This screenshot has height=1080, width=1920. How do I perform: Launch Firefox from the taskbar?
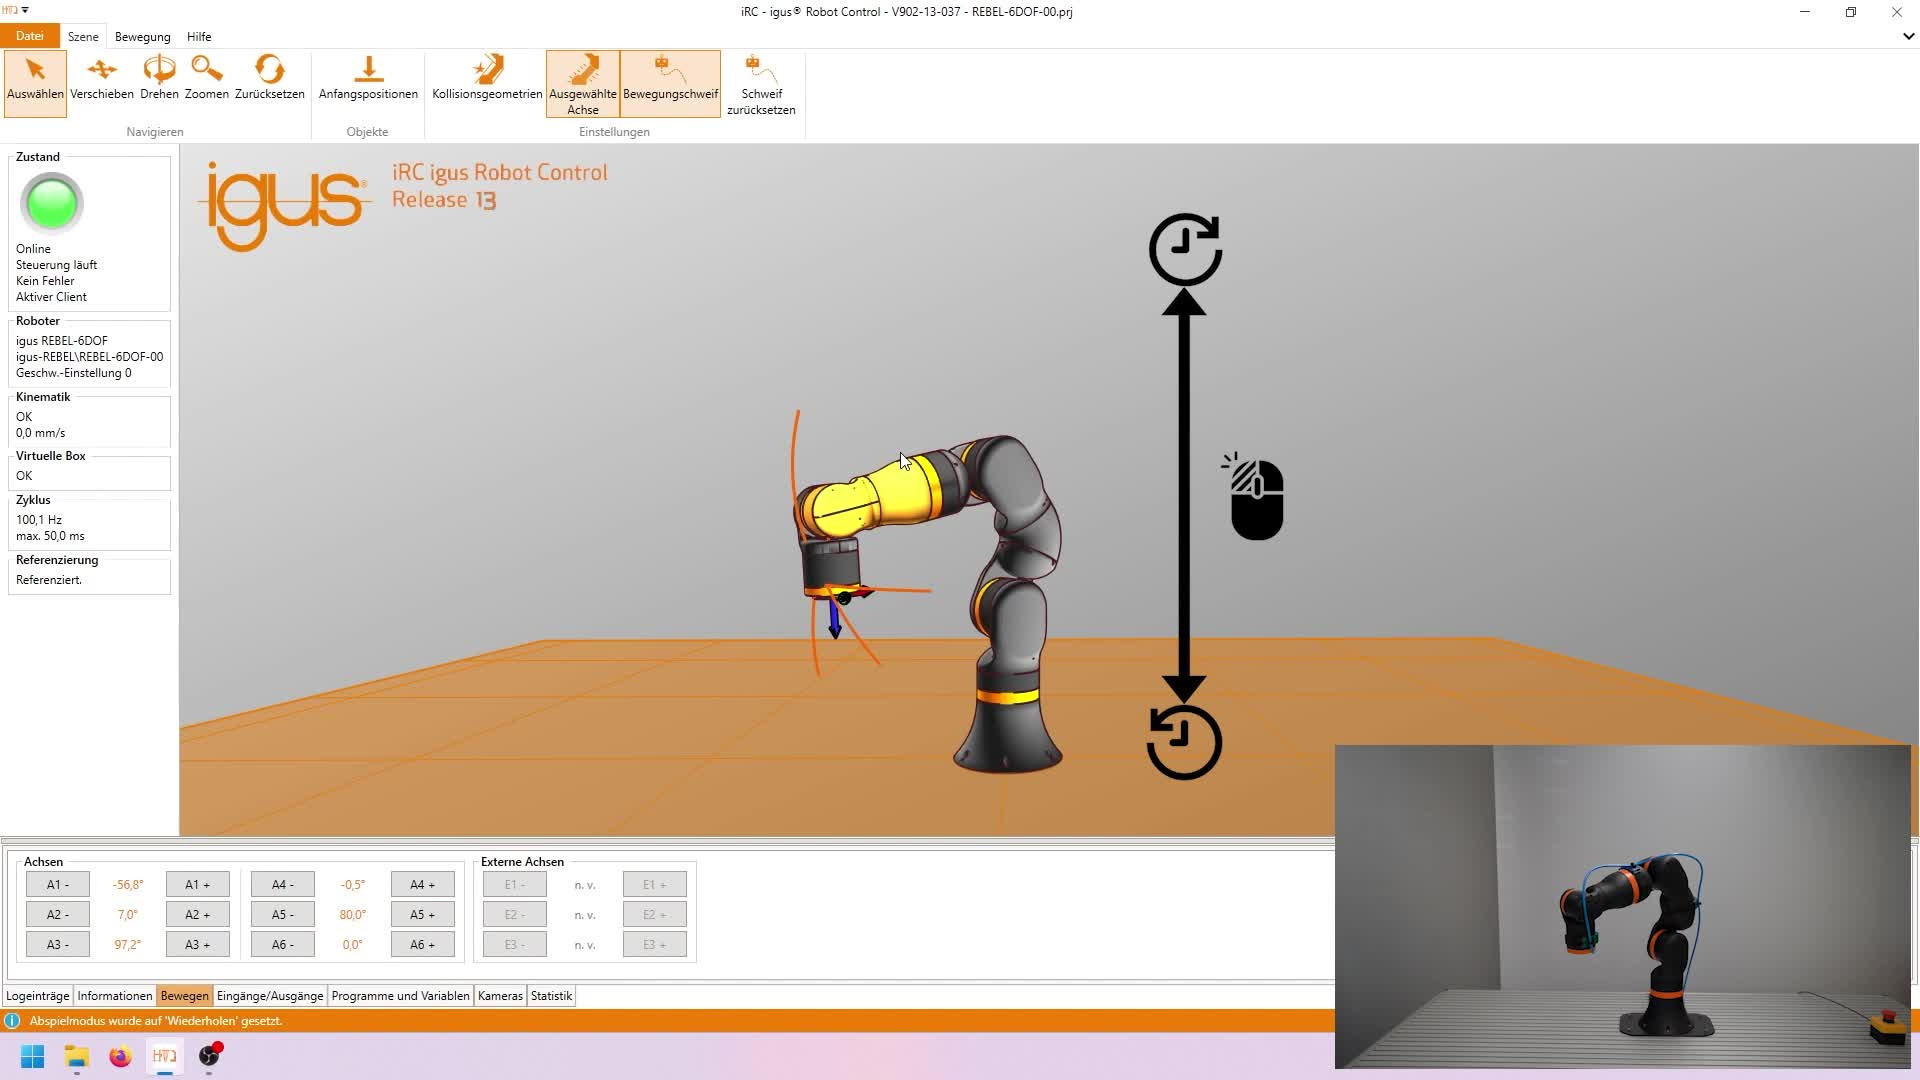(121, 1056)
